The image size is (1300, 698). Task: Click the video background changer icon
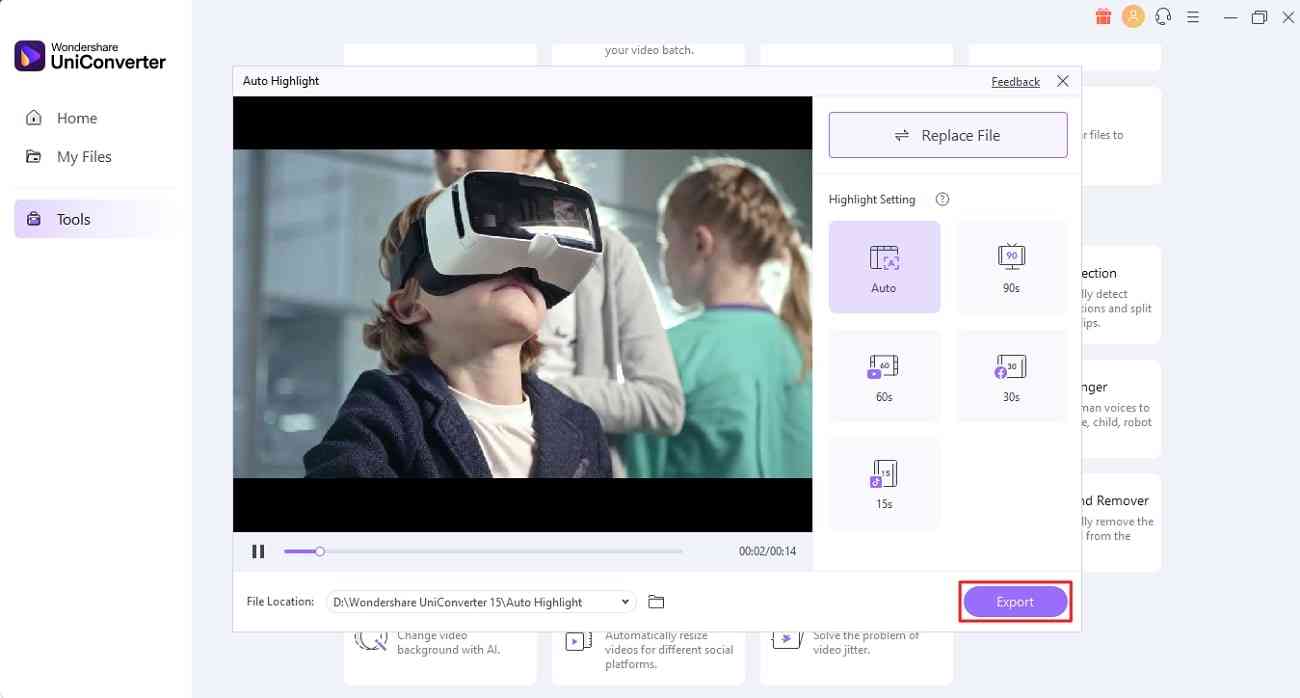(x=371, y=640)
